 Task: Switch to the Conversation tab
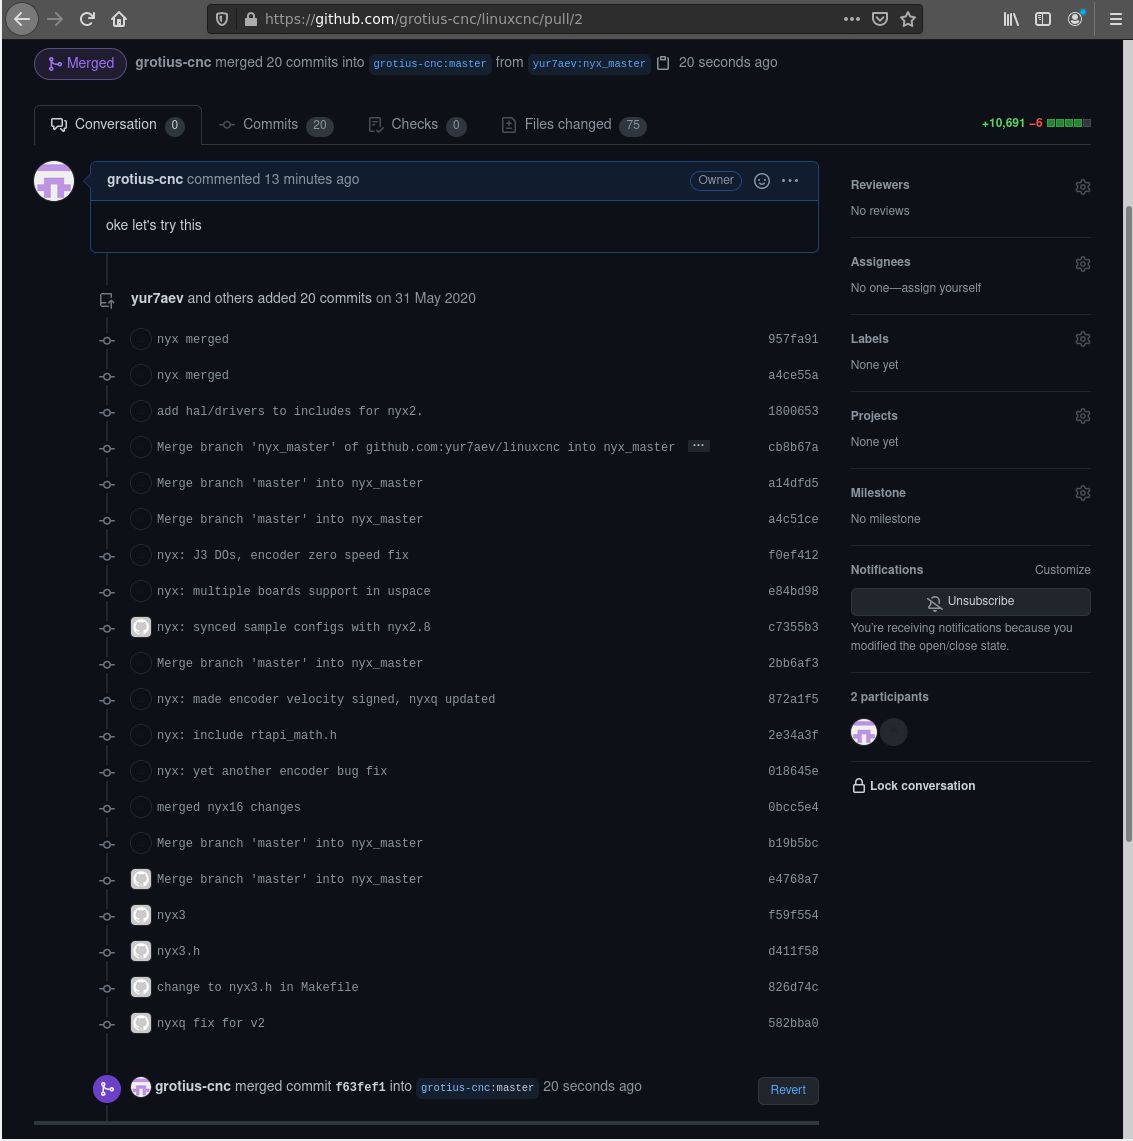click(117, 125)
